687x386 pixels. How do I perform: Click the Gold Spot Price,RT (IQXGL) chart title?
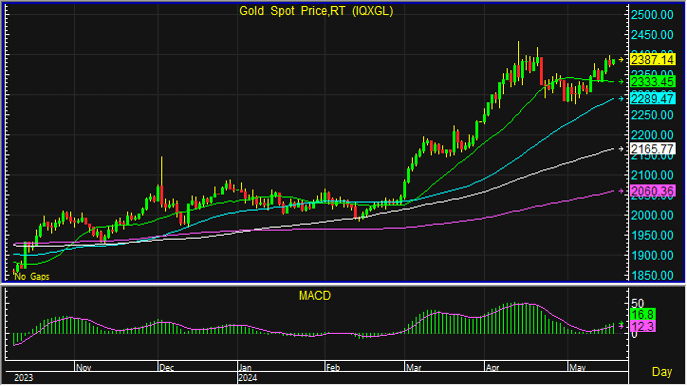tap(316, 11)
